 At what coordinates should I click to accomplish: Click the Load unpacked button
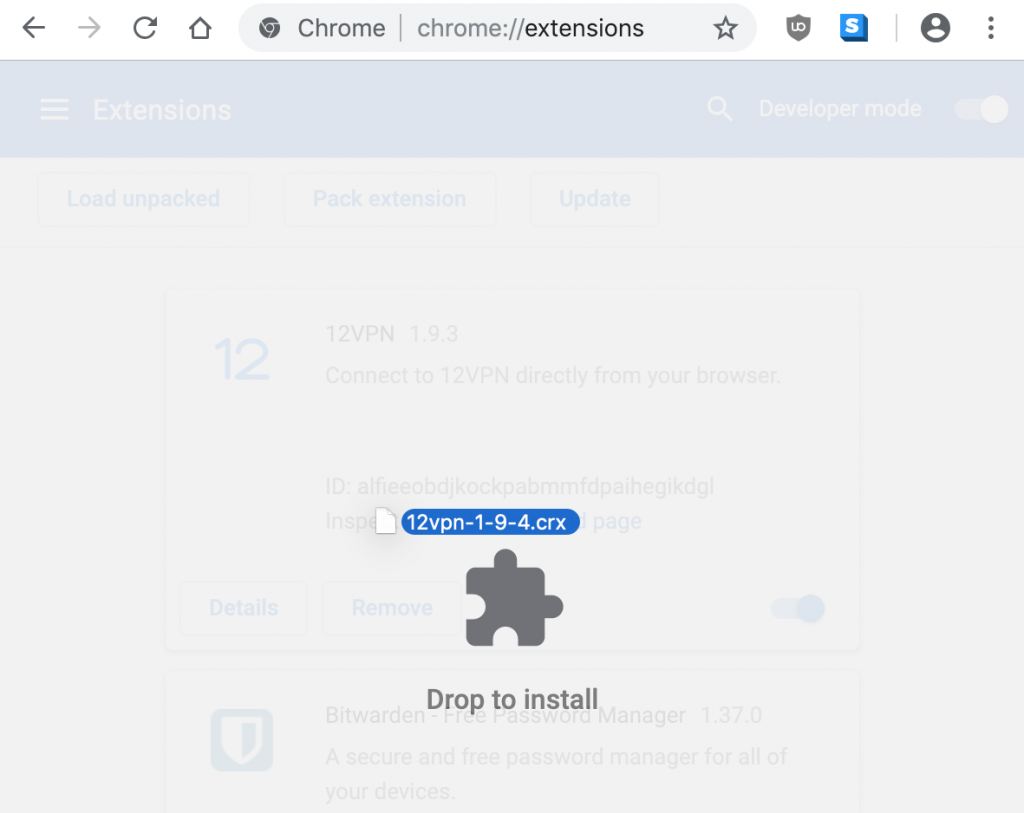click(143, 199)
